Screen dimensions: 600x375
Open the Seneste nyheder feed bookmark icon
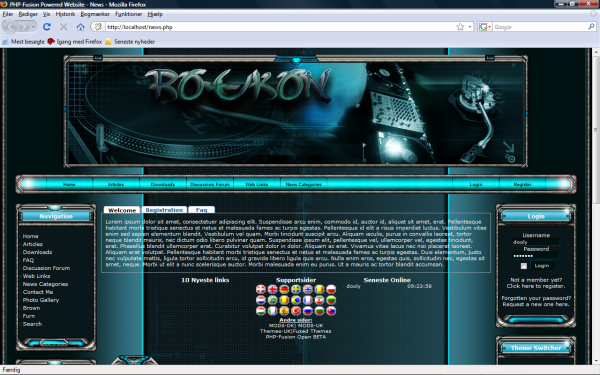tap(108, 41)
